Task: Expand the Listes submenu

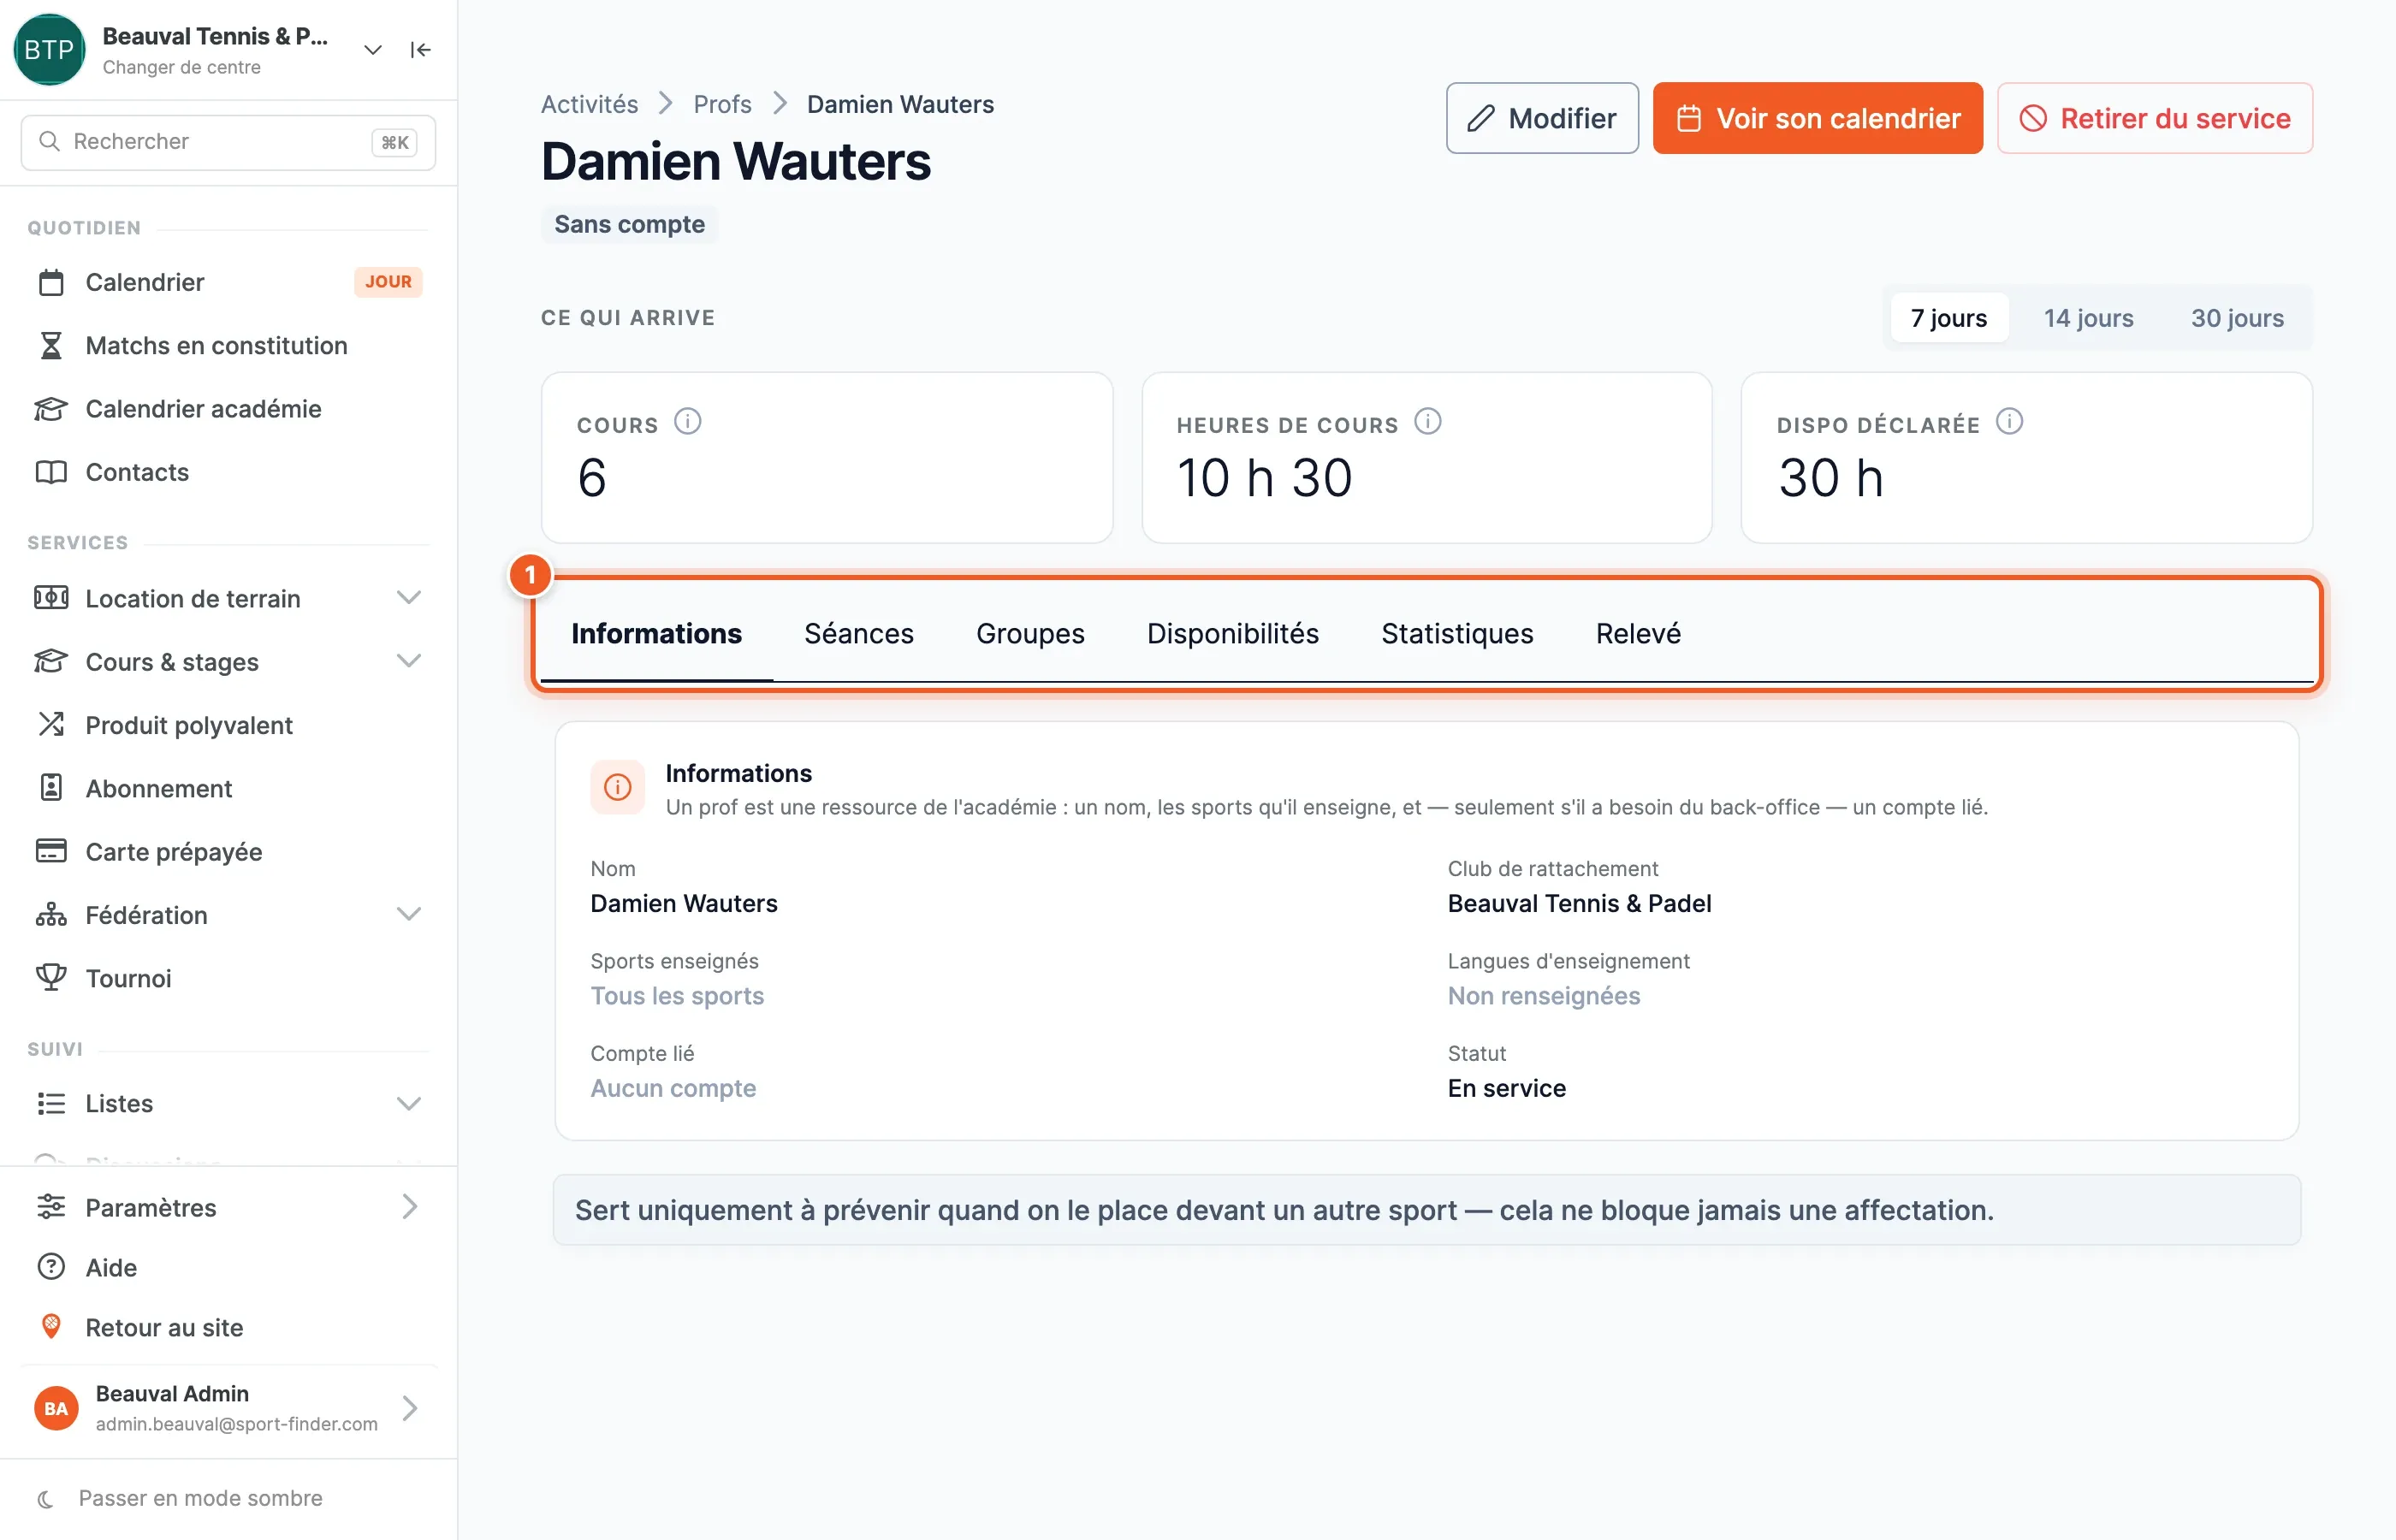Action: (x=408, y=1104)
